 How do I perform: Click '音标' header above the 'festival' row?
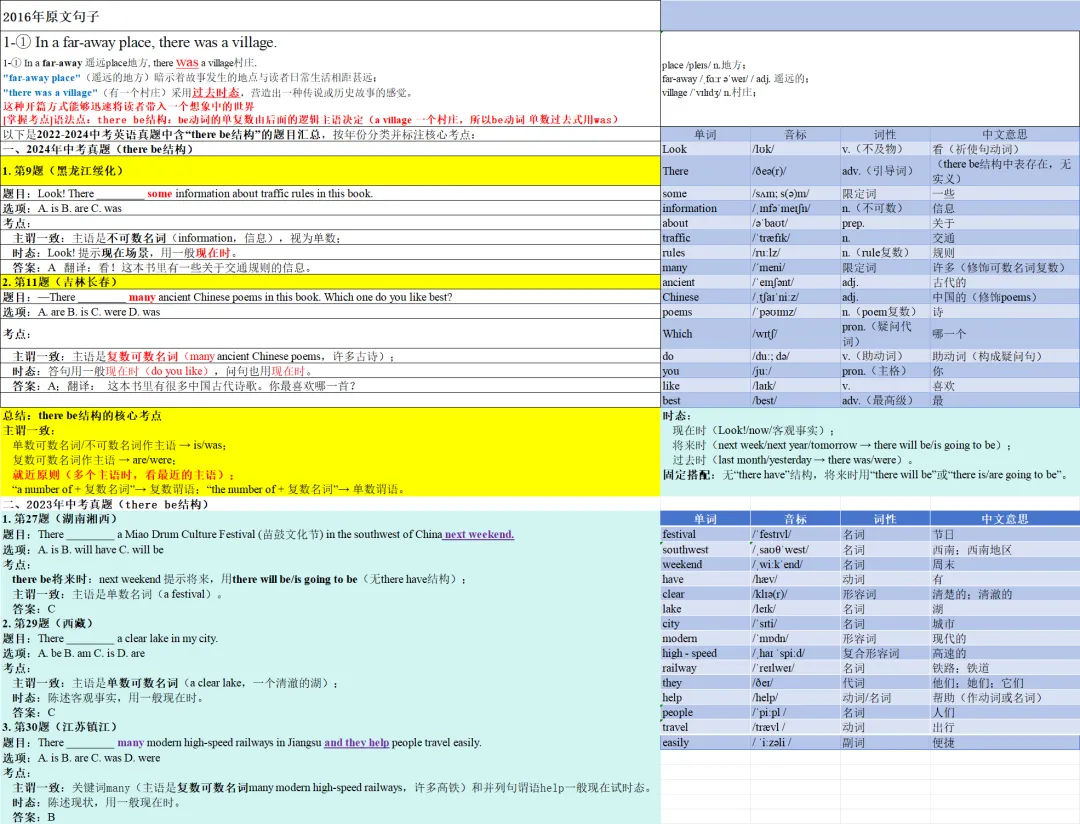pos(796,519)
